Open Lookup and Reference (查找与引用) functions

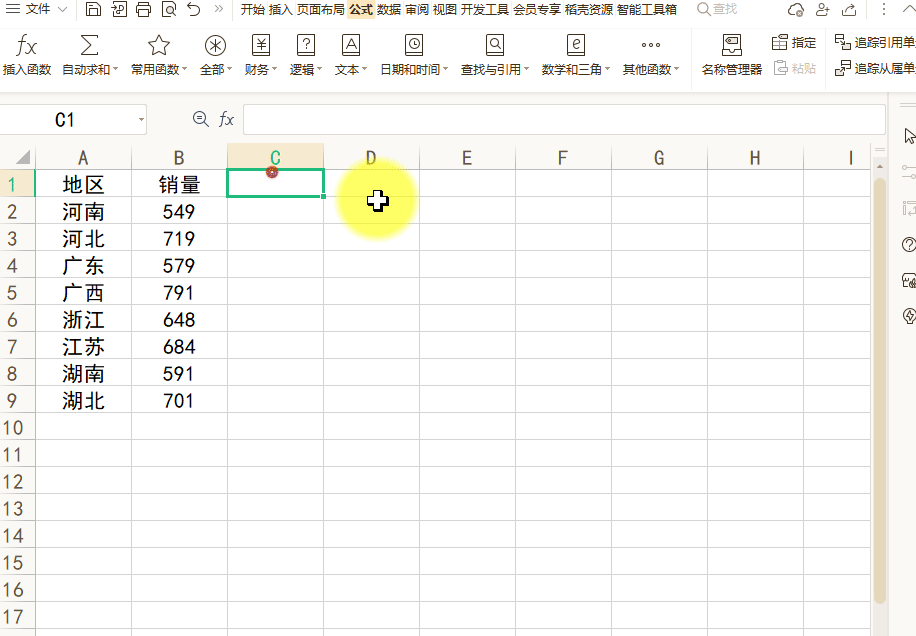coord(495,46)
